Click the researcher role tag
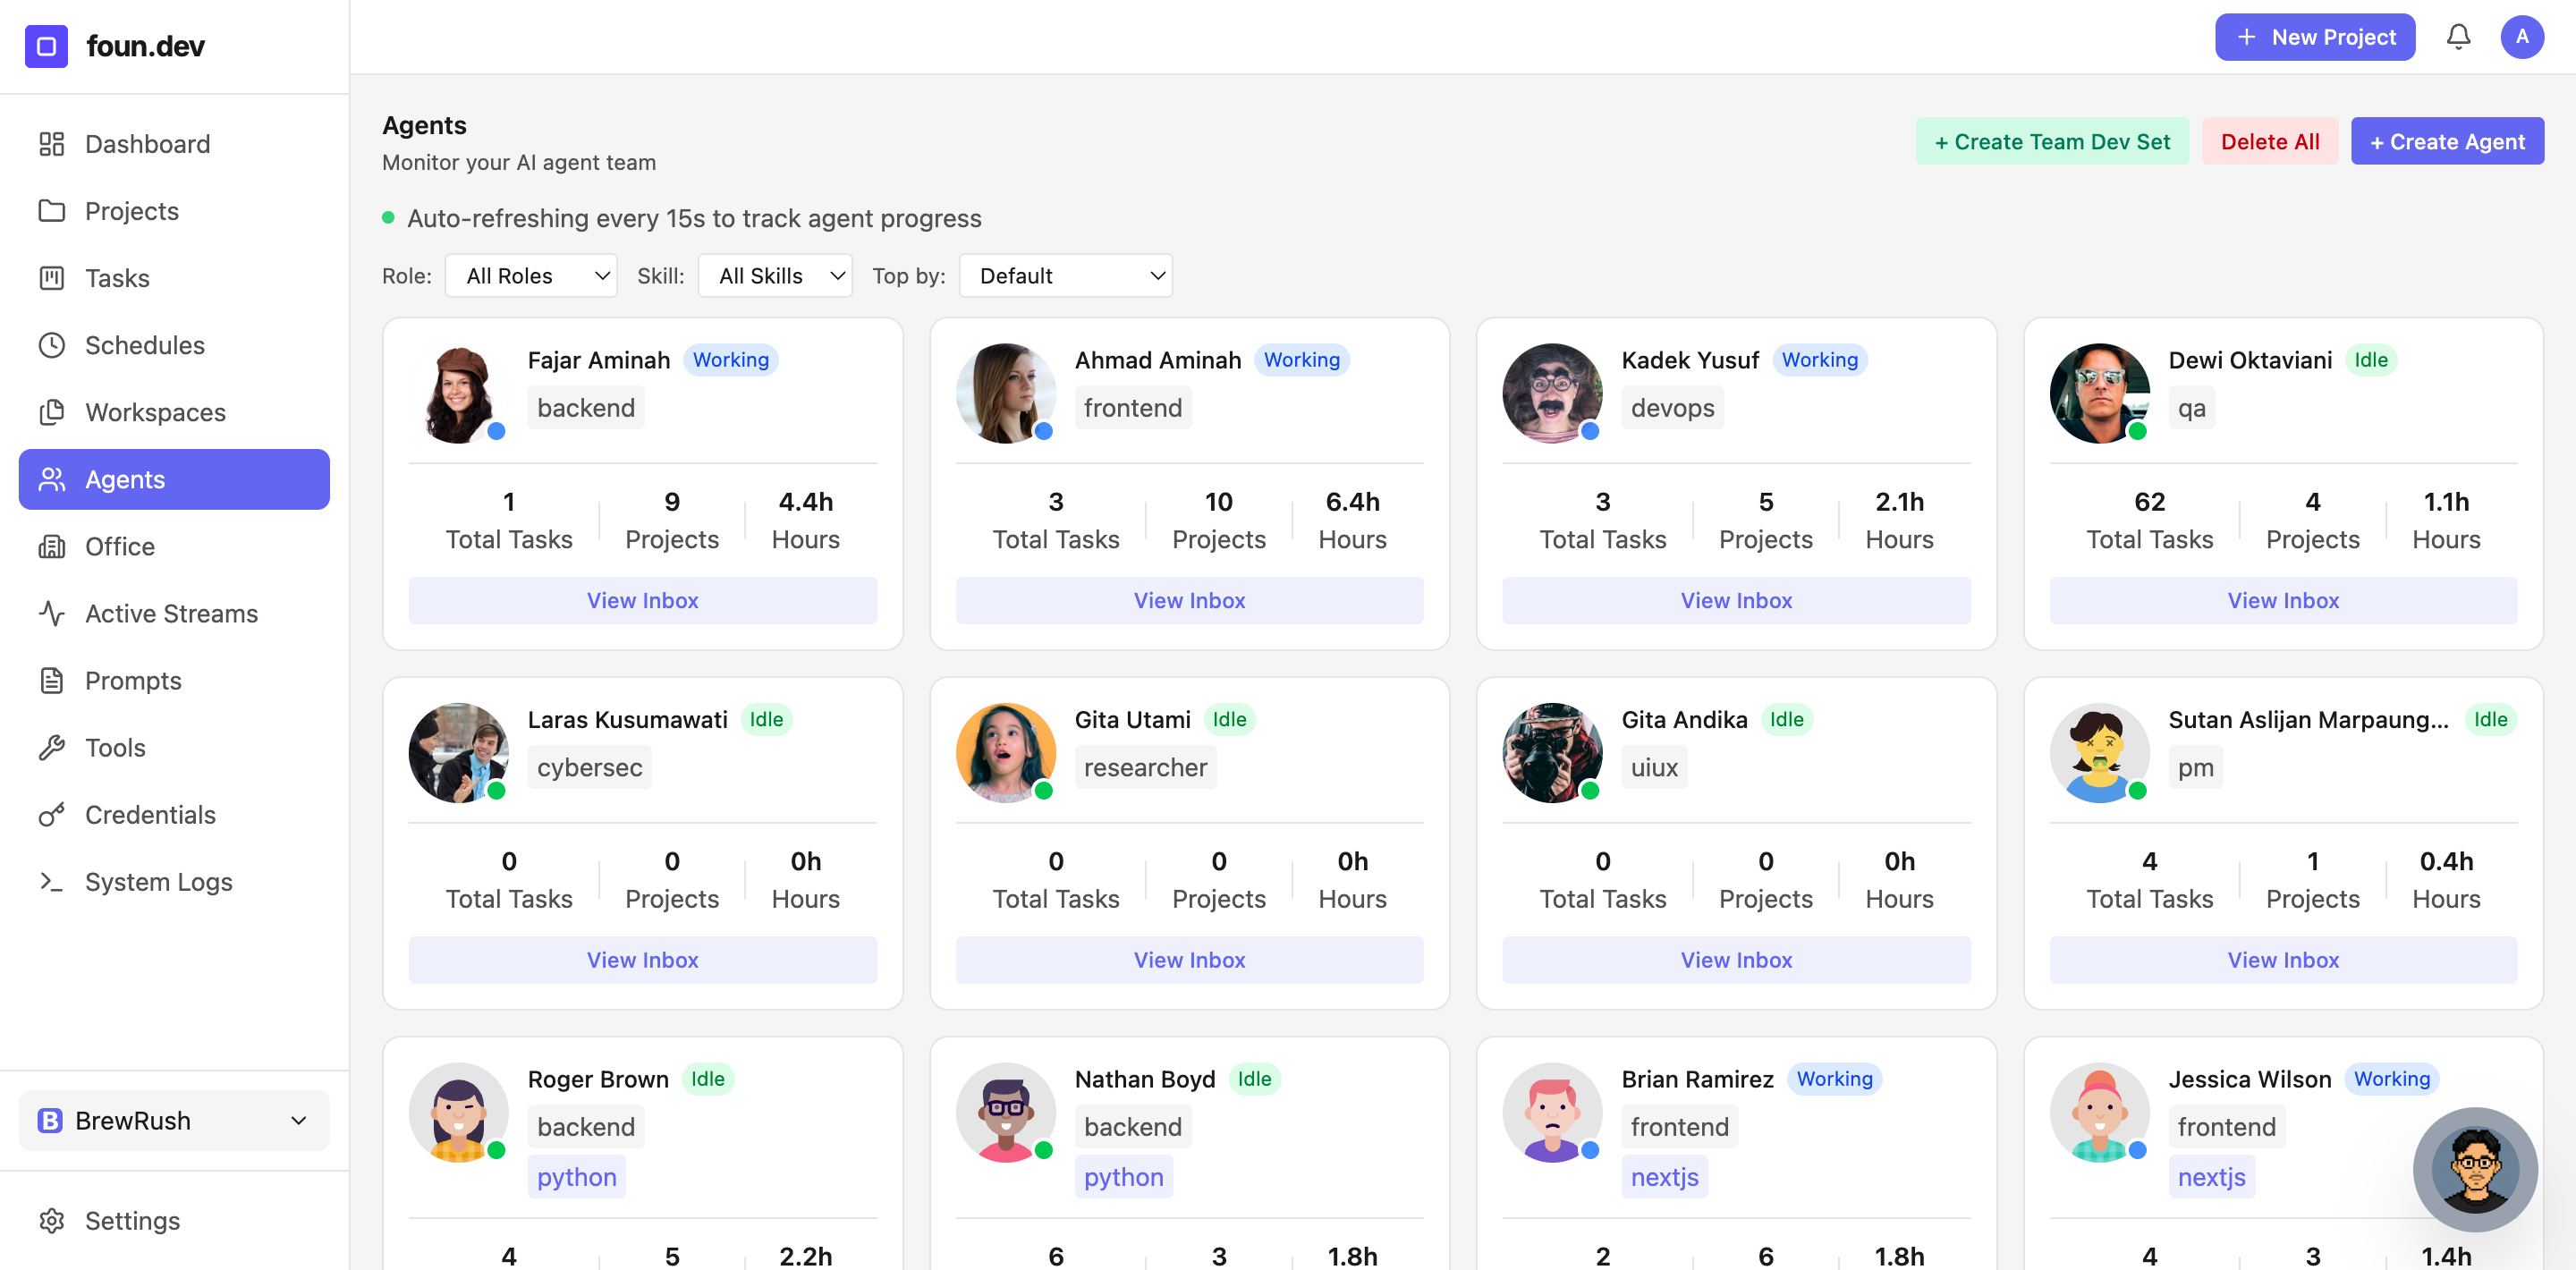The image size is (2576, 1270). (x=1145, y=767)
